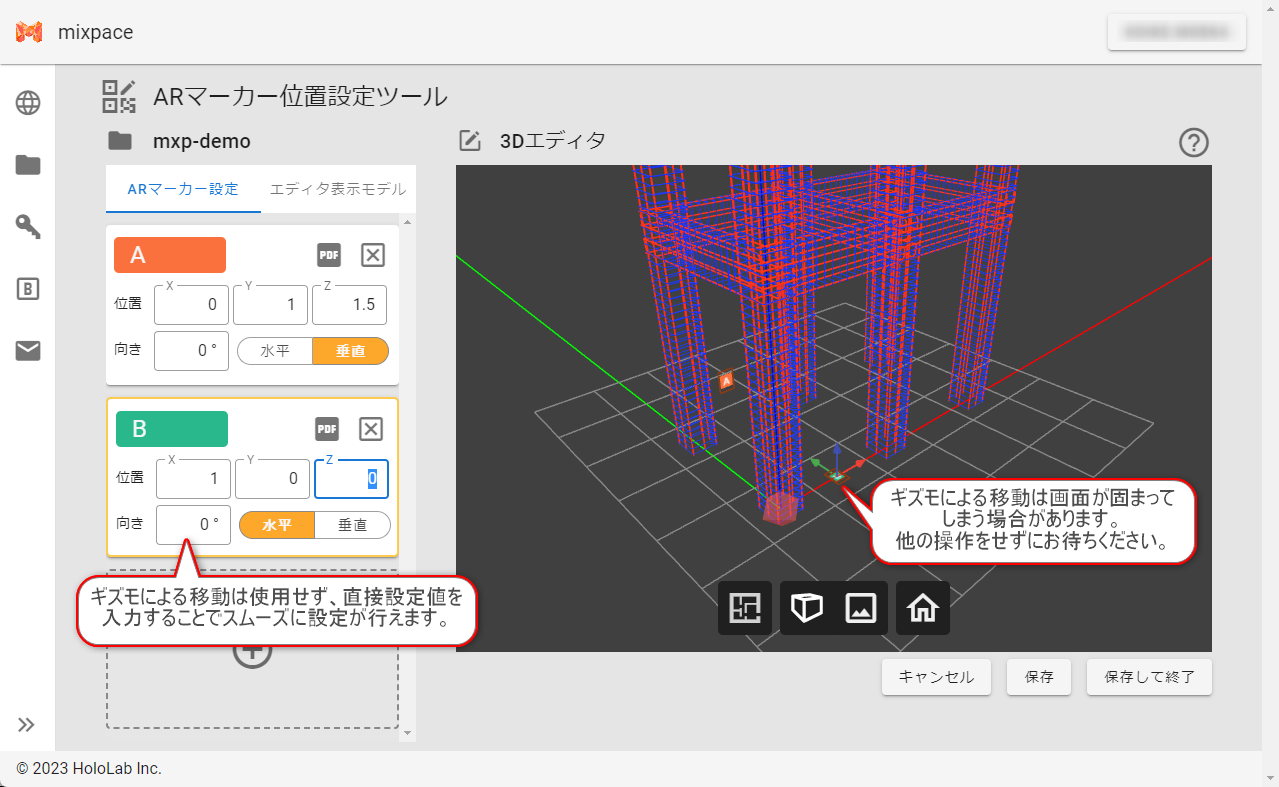Reset the camera with the home icon

coord(922,607)
